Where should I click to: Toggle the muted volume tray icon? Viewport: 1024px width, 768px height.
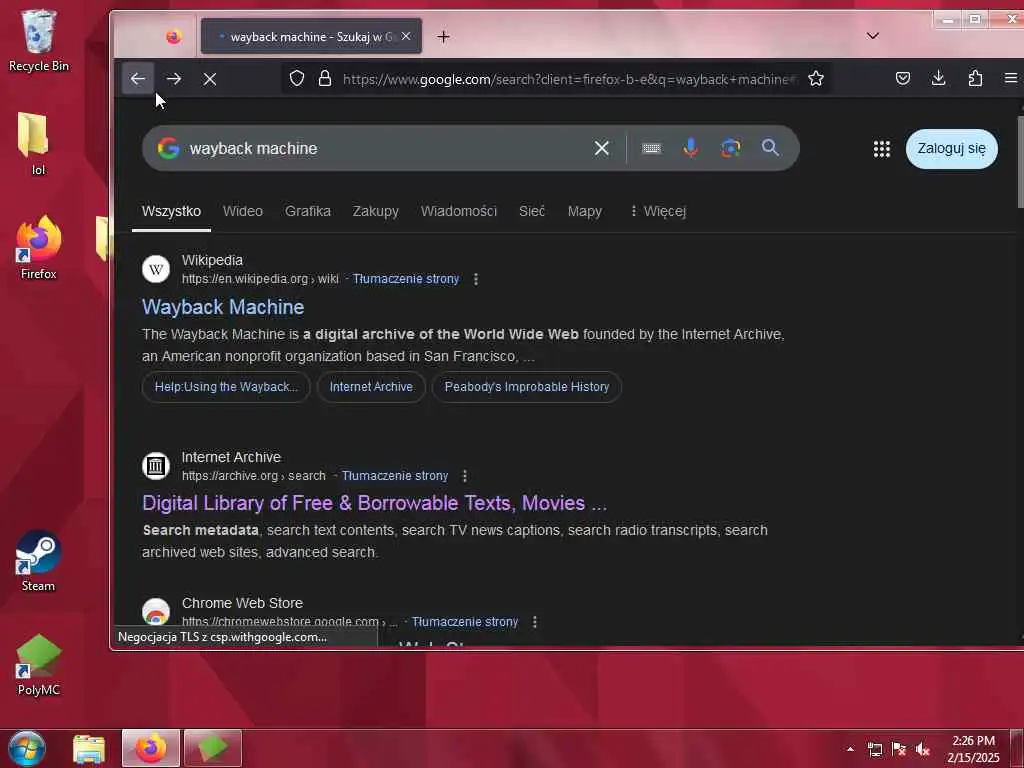922,749
